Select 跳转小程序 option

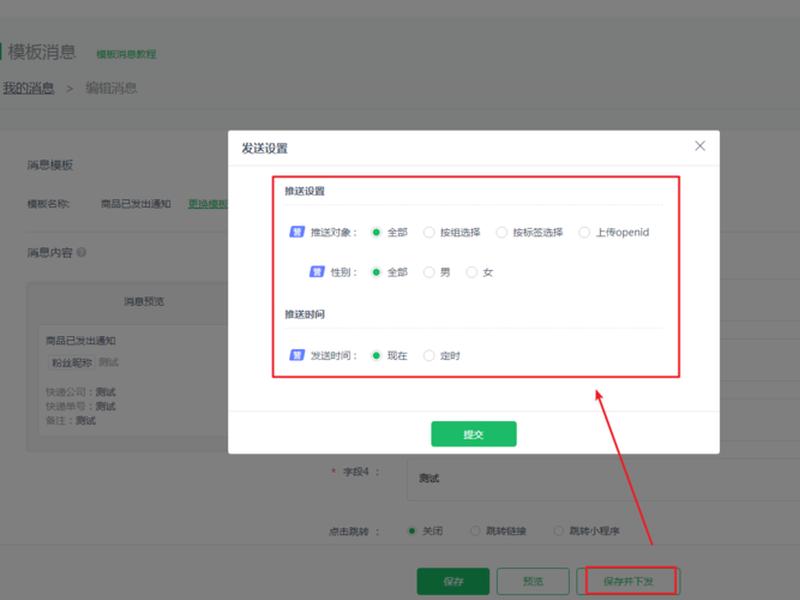(x=558, y=531)
